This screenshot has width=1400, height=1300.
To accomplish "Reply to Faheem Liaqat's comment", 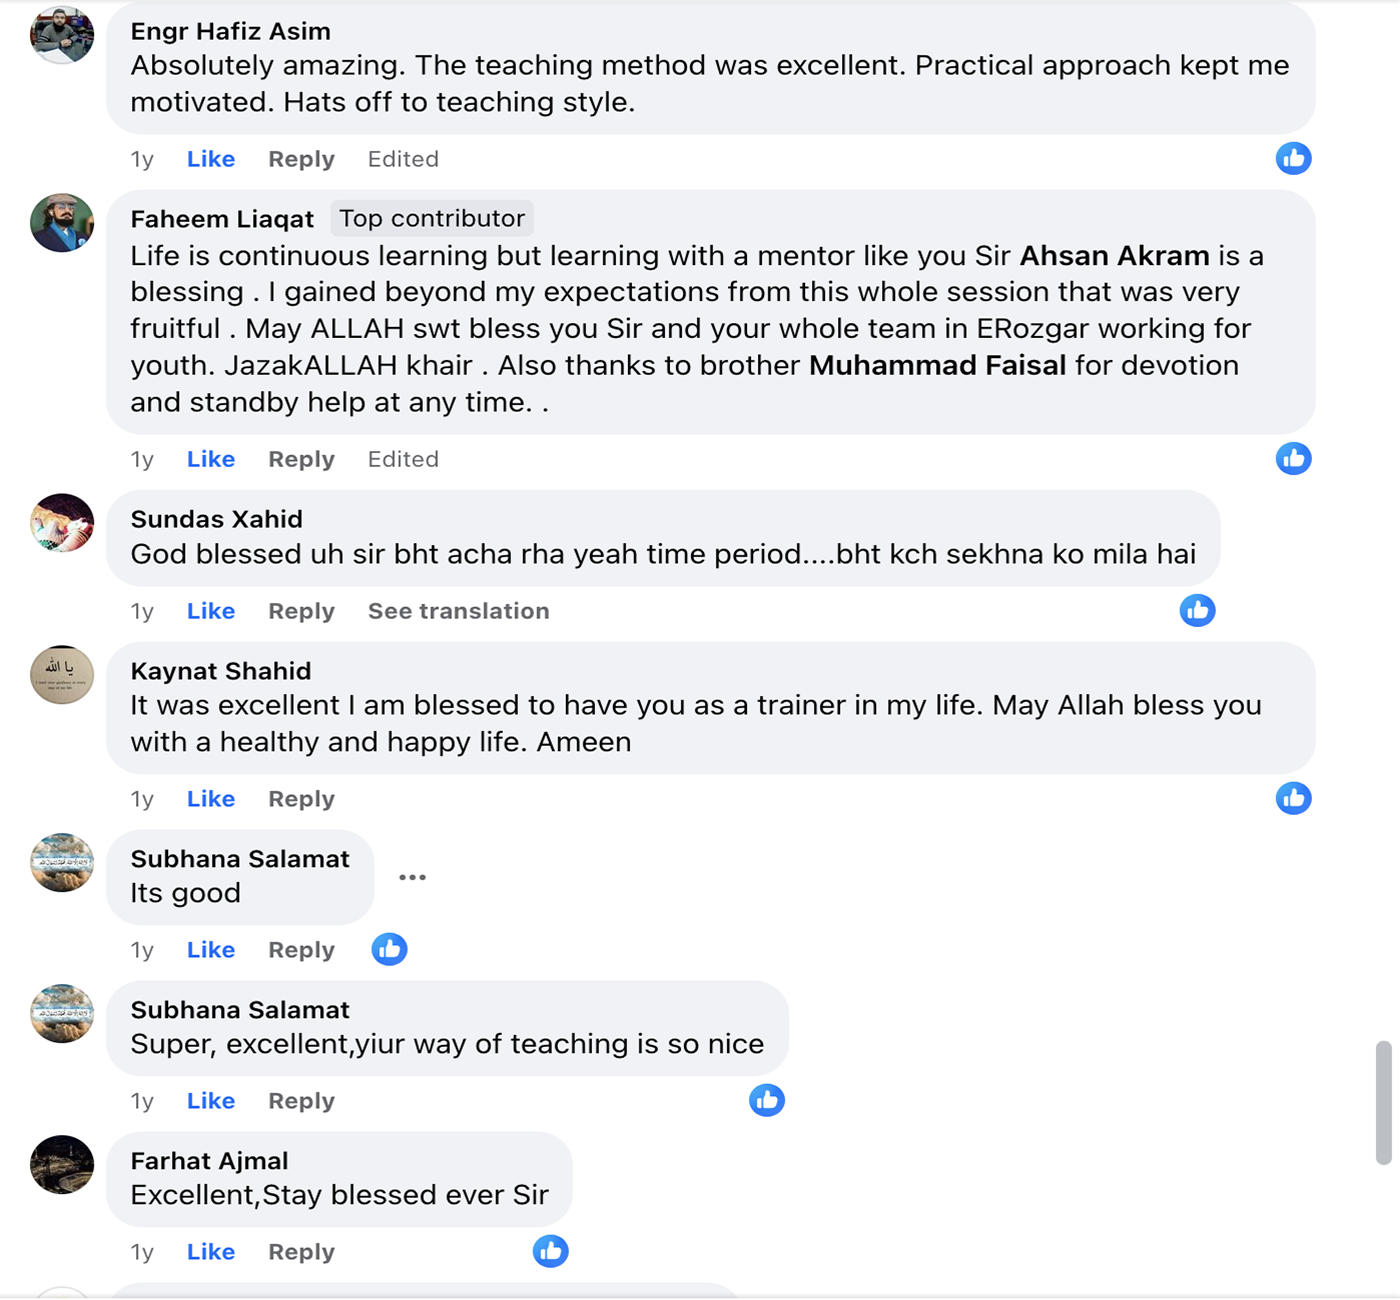I will [x=301, y=459].
